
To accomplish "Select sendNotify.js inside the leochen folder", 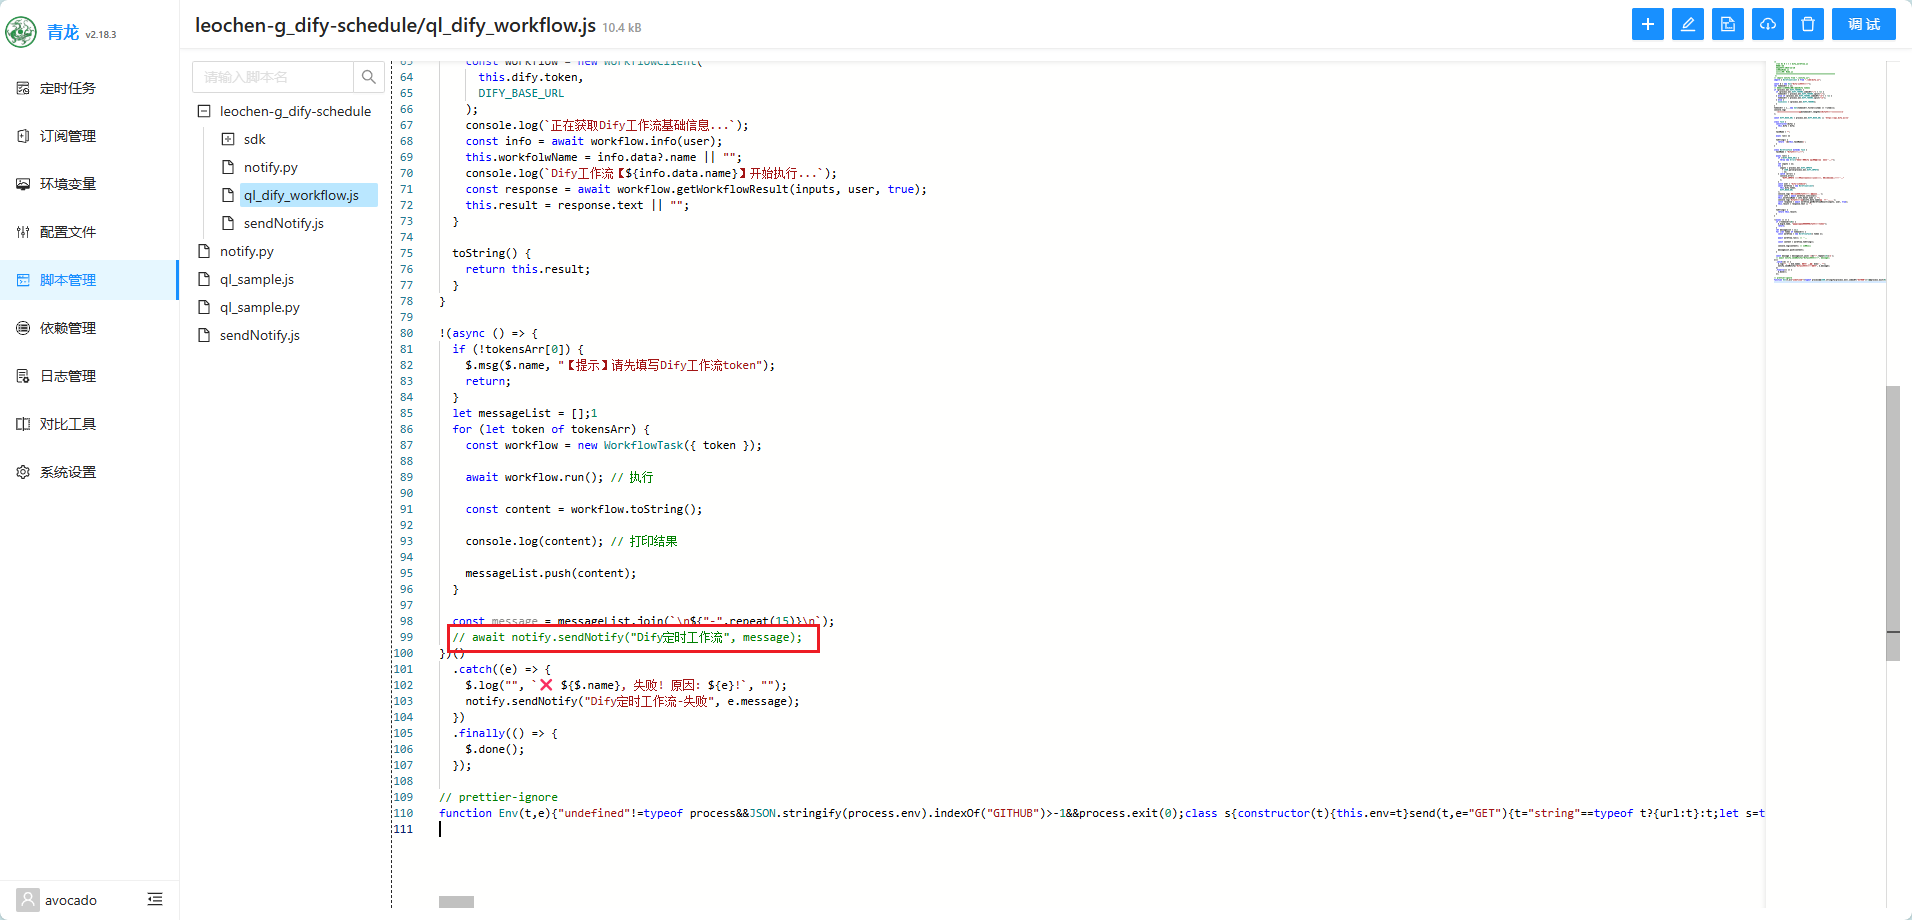I will (x=283, y=223).
